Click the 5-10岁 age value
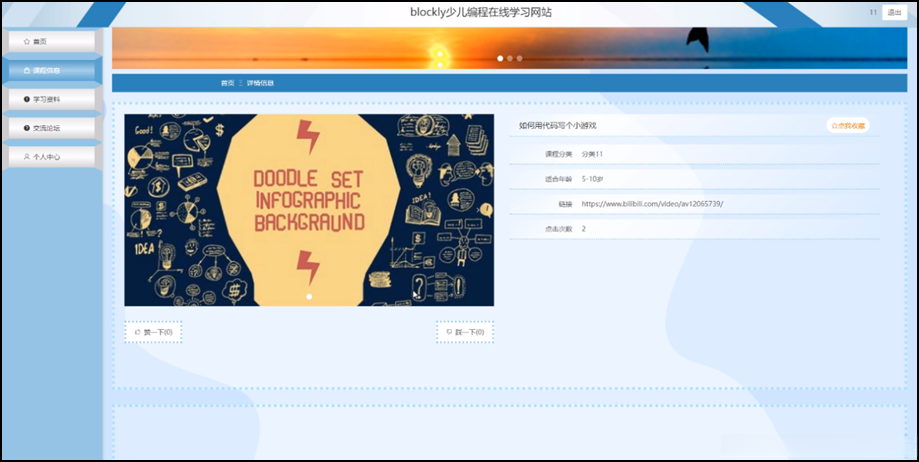 [x=592, y=179]
